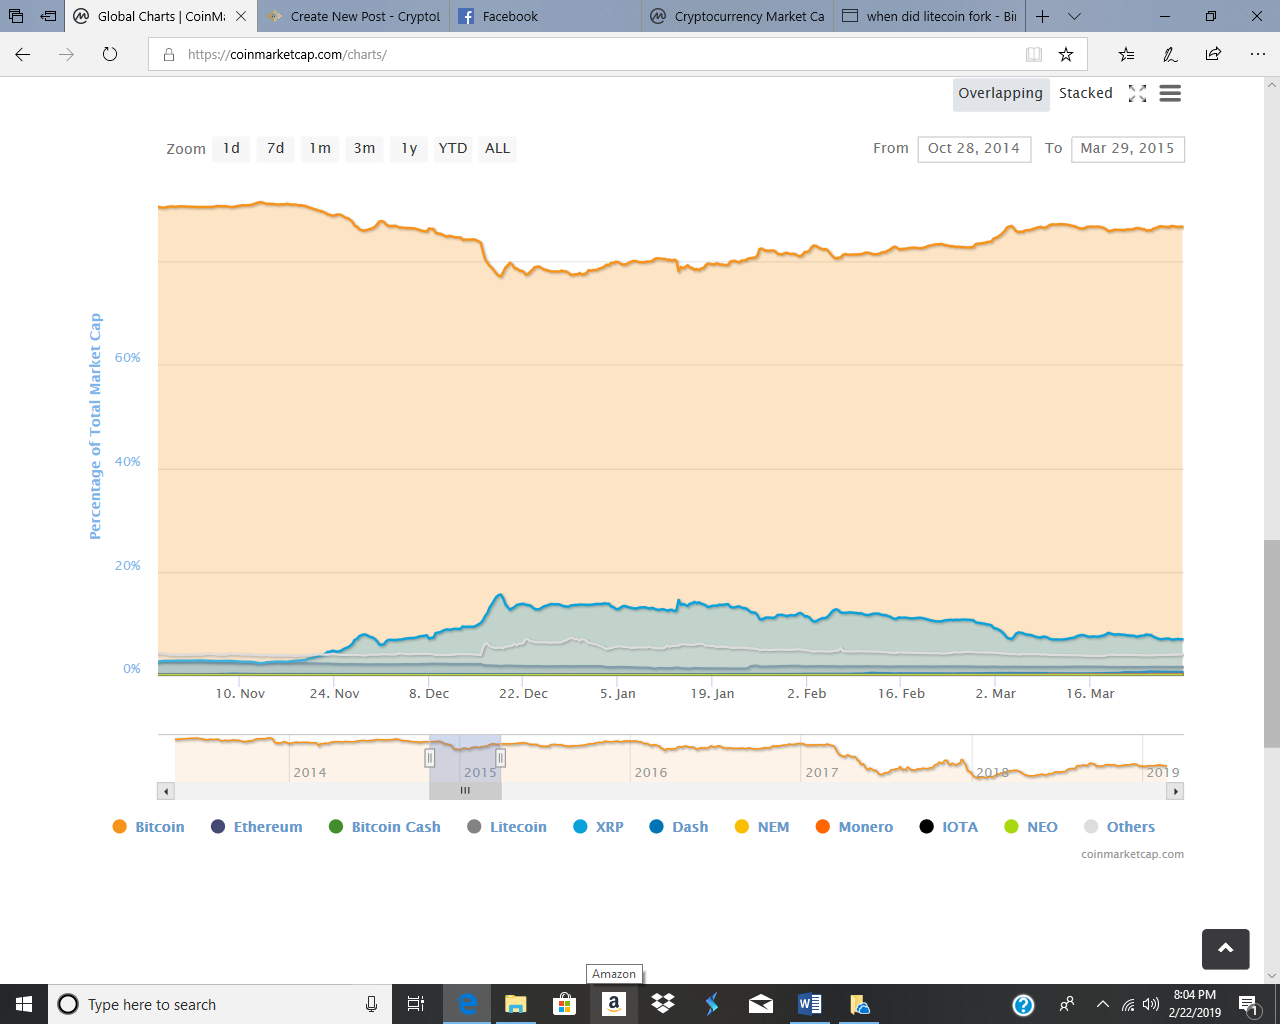Set chart zoom to 7d
Viewport: 1280px width, 1024px height.
(x=275, y=148)
